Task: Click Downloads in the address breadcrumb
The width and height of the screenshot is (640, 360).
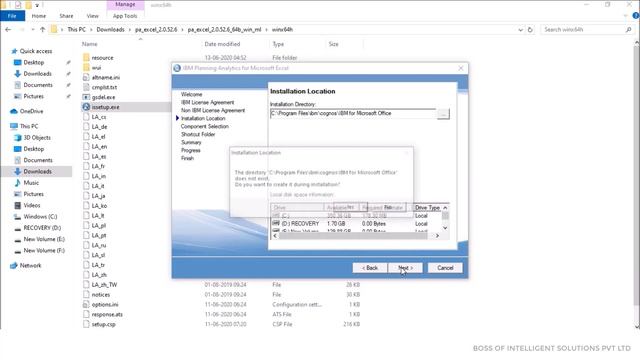Action: [110, 29]
